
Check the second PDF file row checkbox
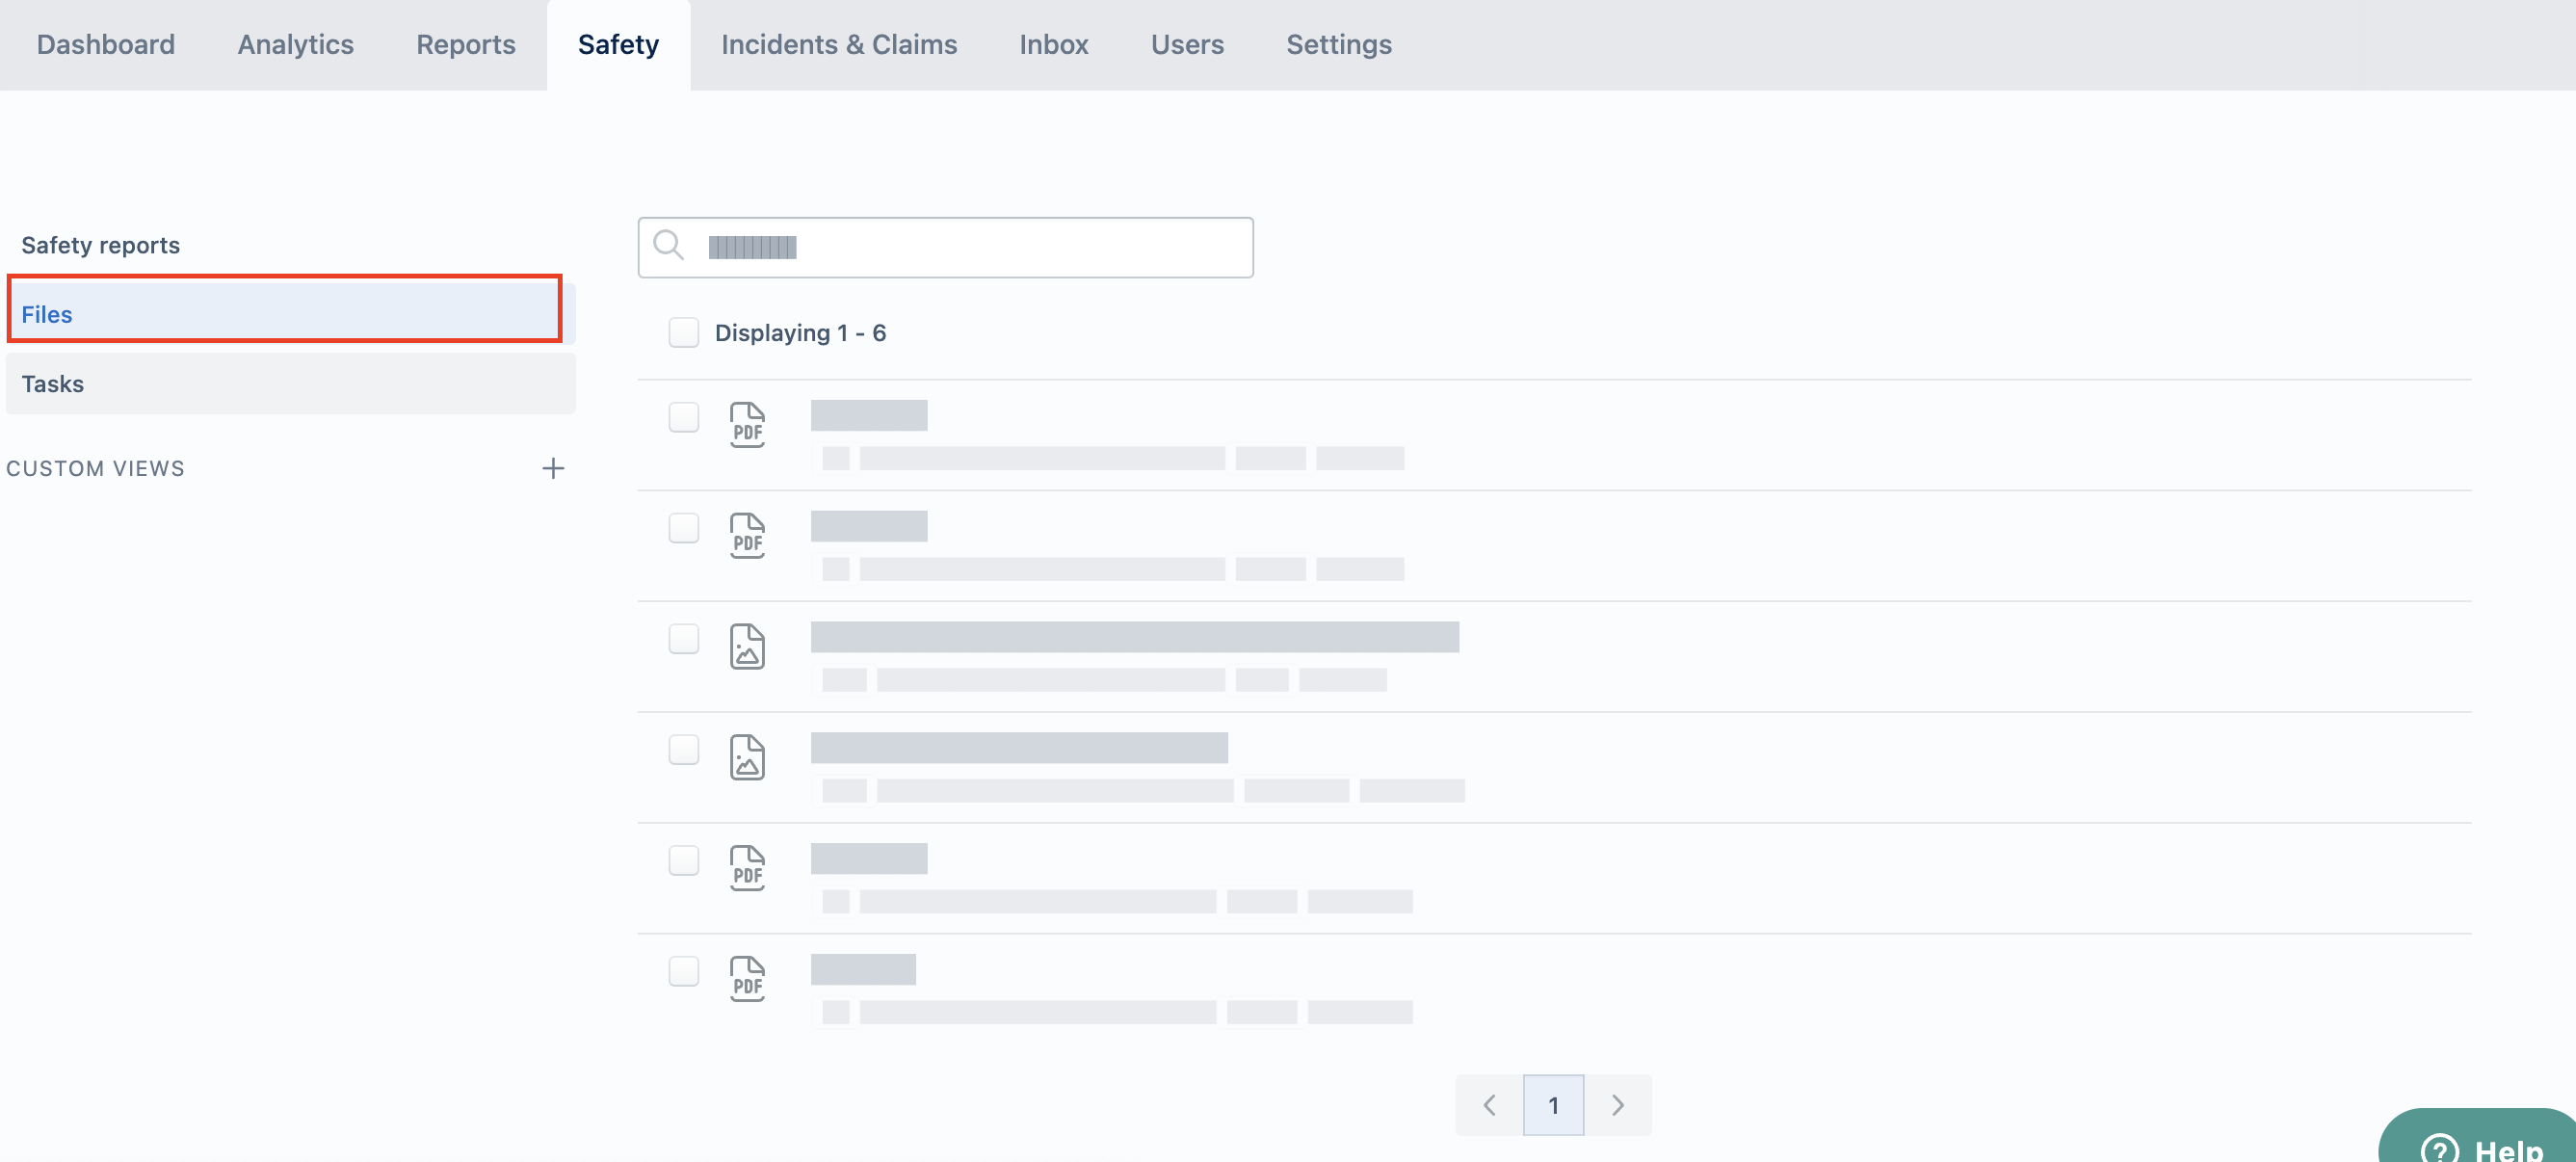pos(683,528)
